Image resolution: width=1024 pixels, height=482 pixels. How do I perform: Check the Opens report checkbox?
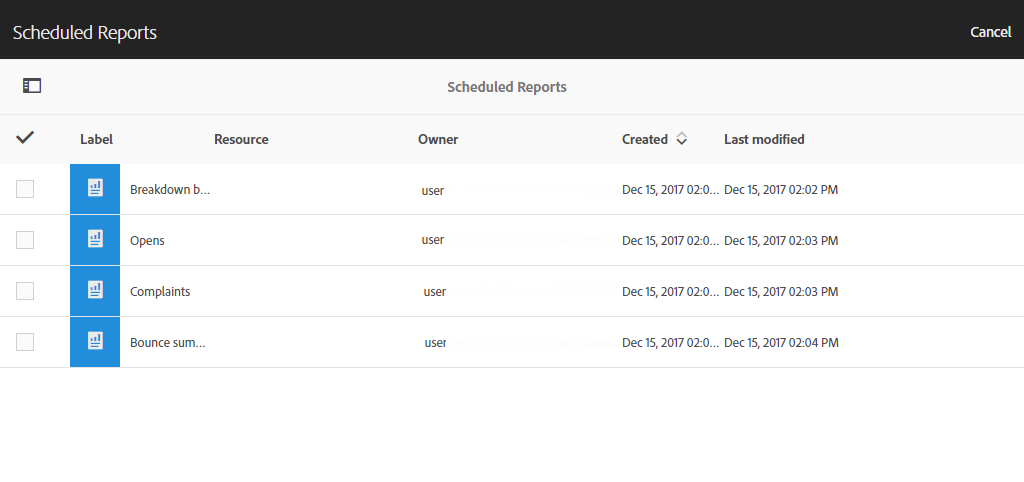point(25,240)
